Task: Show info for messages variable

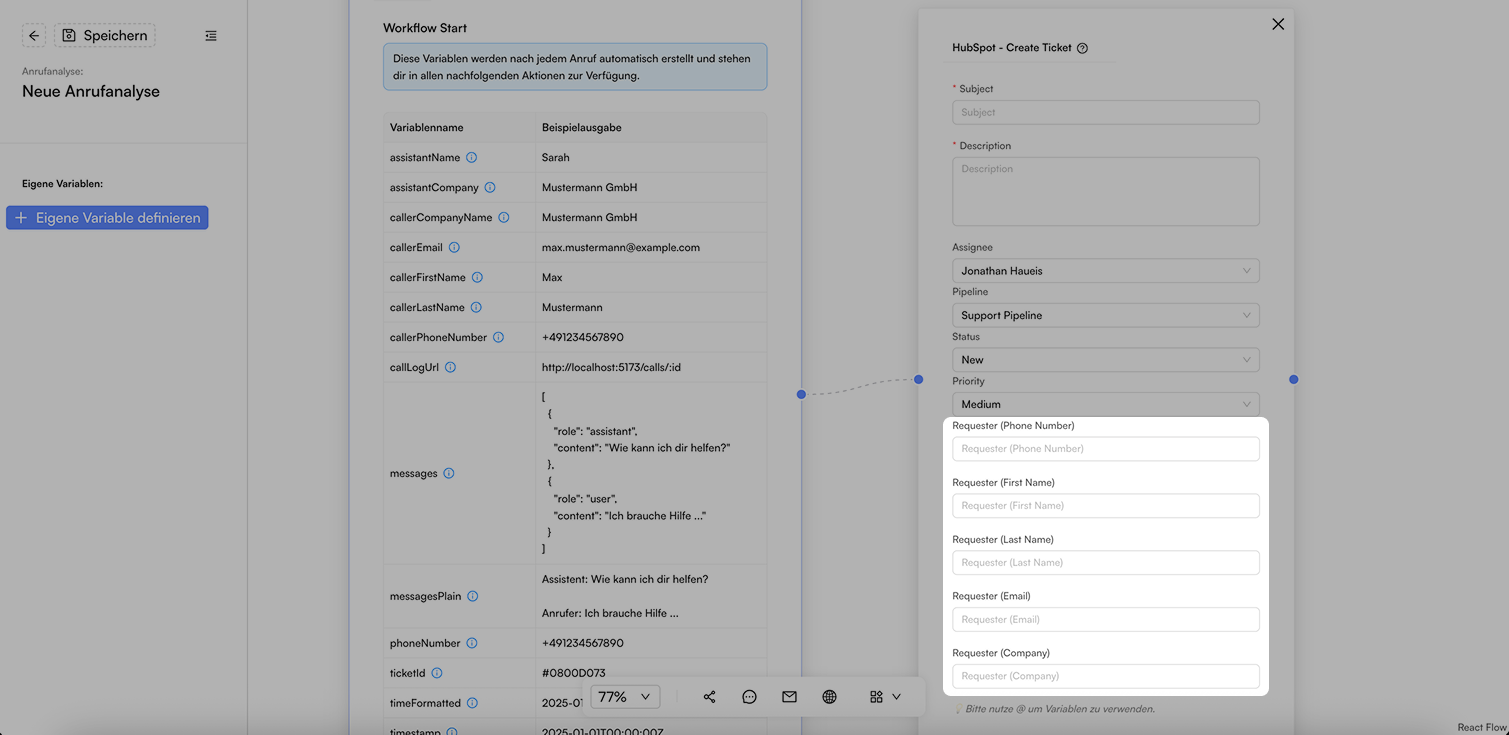Action: 449,474
